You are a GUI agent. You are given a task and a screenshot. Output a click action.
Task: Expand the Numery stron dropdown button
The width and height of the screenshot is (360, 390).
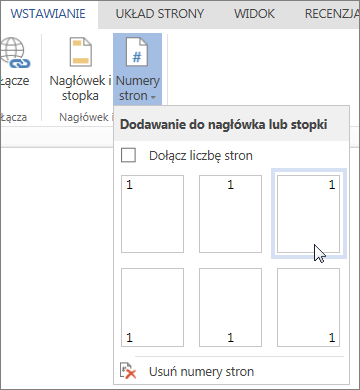coord(137,70)
